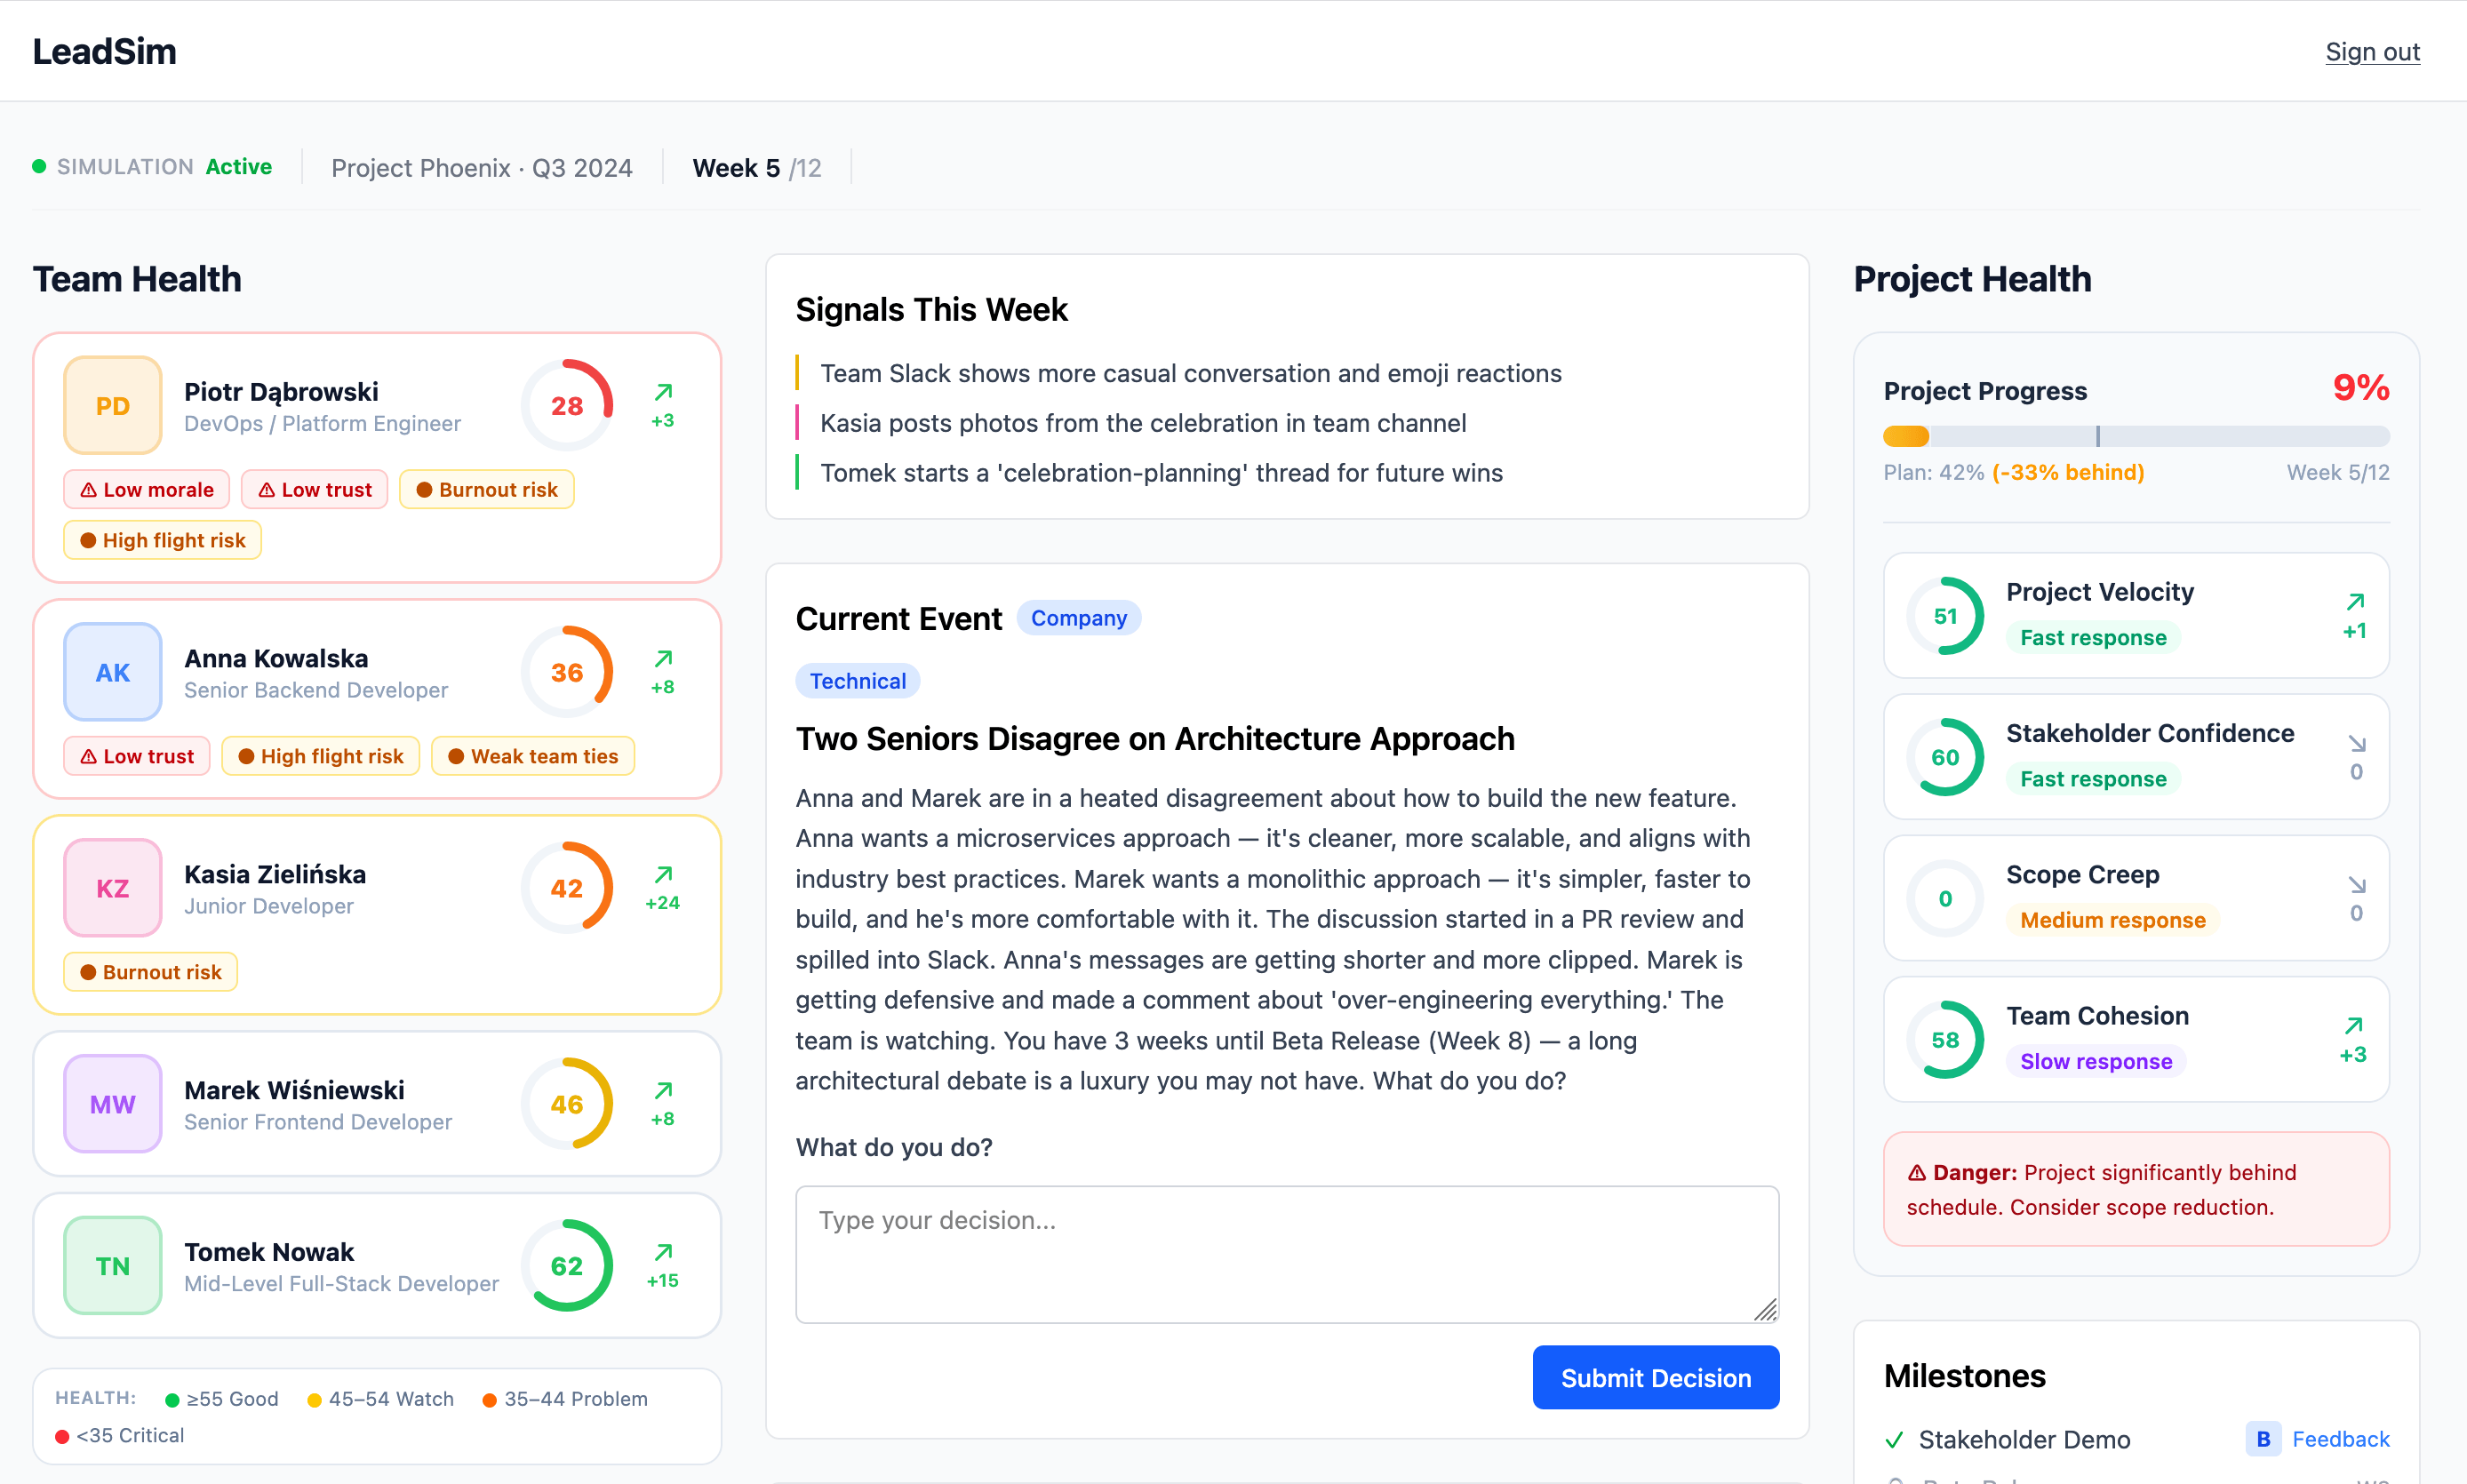
Task: Click the Team Cohesion gauge showing 58
Action: click(1945, 1040)
